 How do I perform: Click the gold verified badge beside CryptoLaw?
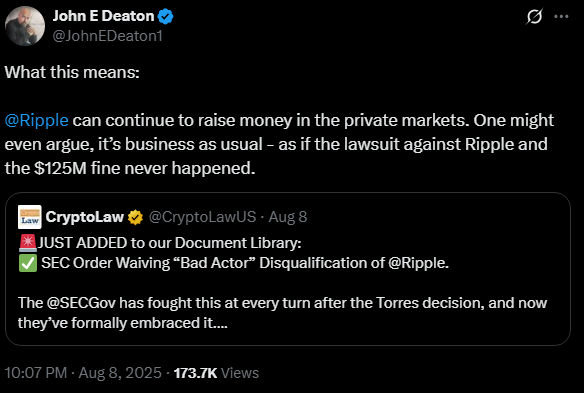pyautogui.click(x=135, y=217)
